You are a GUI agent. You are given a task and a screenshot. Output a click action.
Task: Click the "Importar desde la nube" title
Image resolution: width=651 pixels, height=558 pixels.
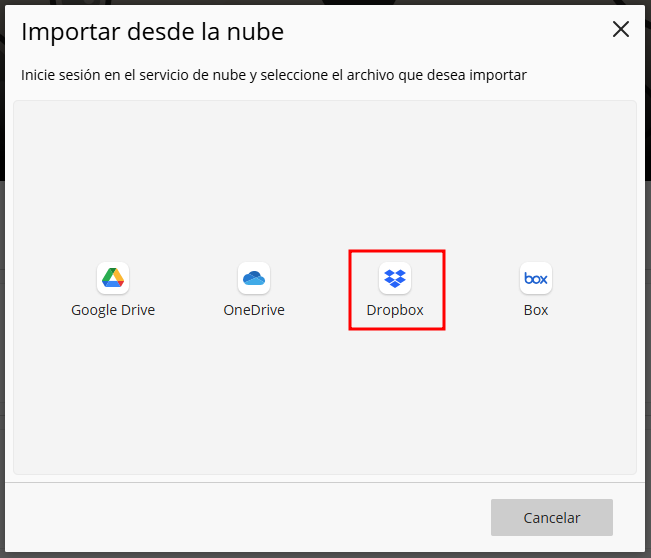tap(152, 32)
